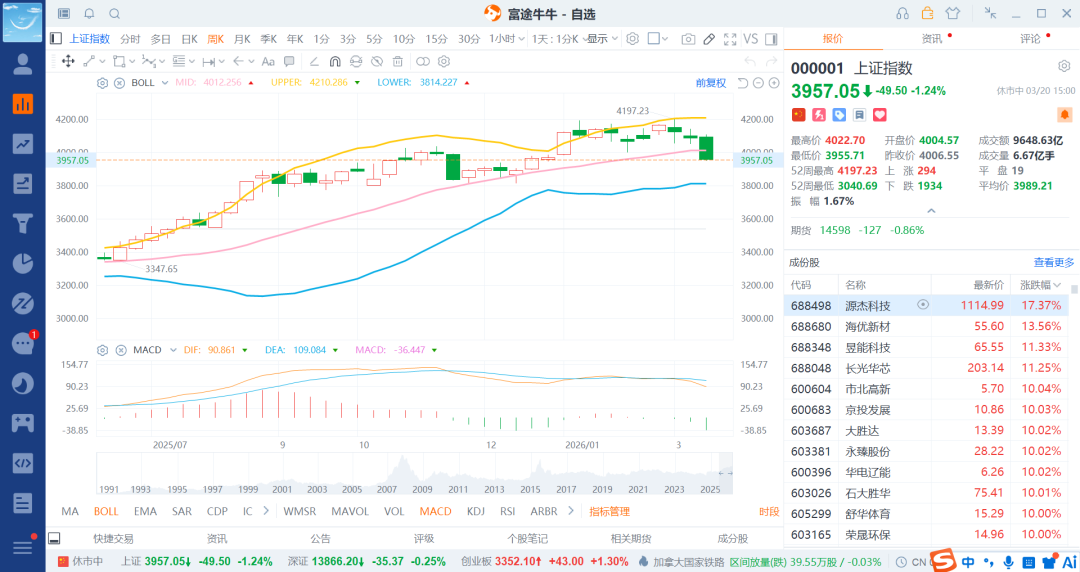Open the 显示 display dropdown
This screenshot has height=572, width=1080.
point(603,39)
